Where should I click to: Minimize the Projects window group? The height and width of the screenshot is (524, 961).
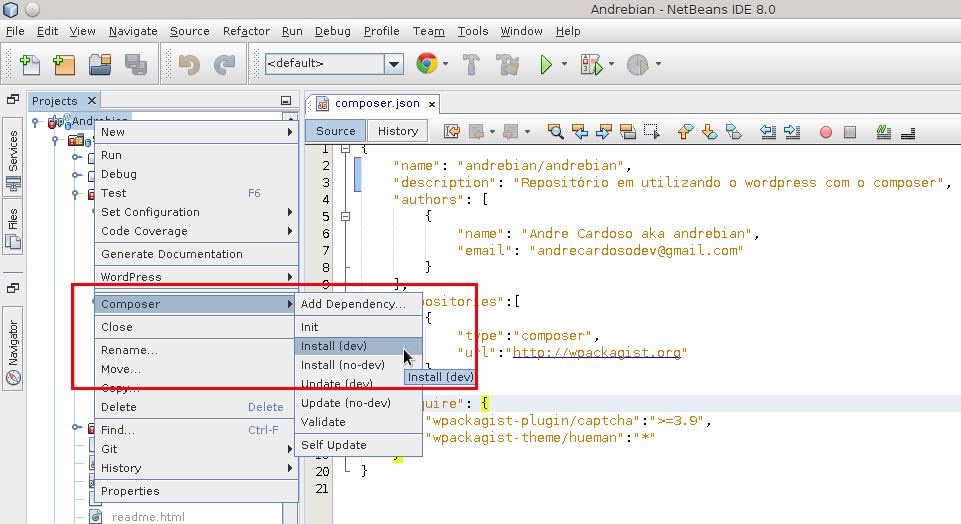click(286, 101)
